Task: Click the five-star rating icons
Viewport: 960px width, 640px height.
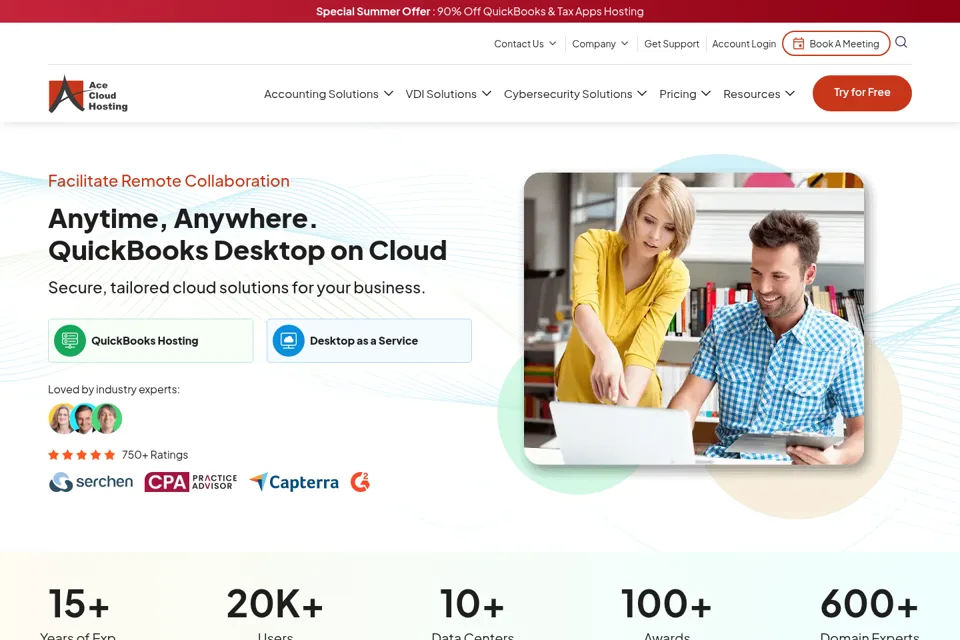Action: tap(81, 454)
